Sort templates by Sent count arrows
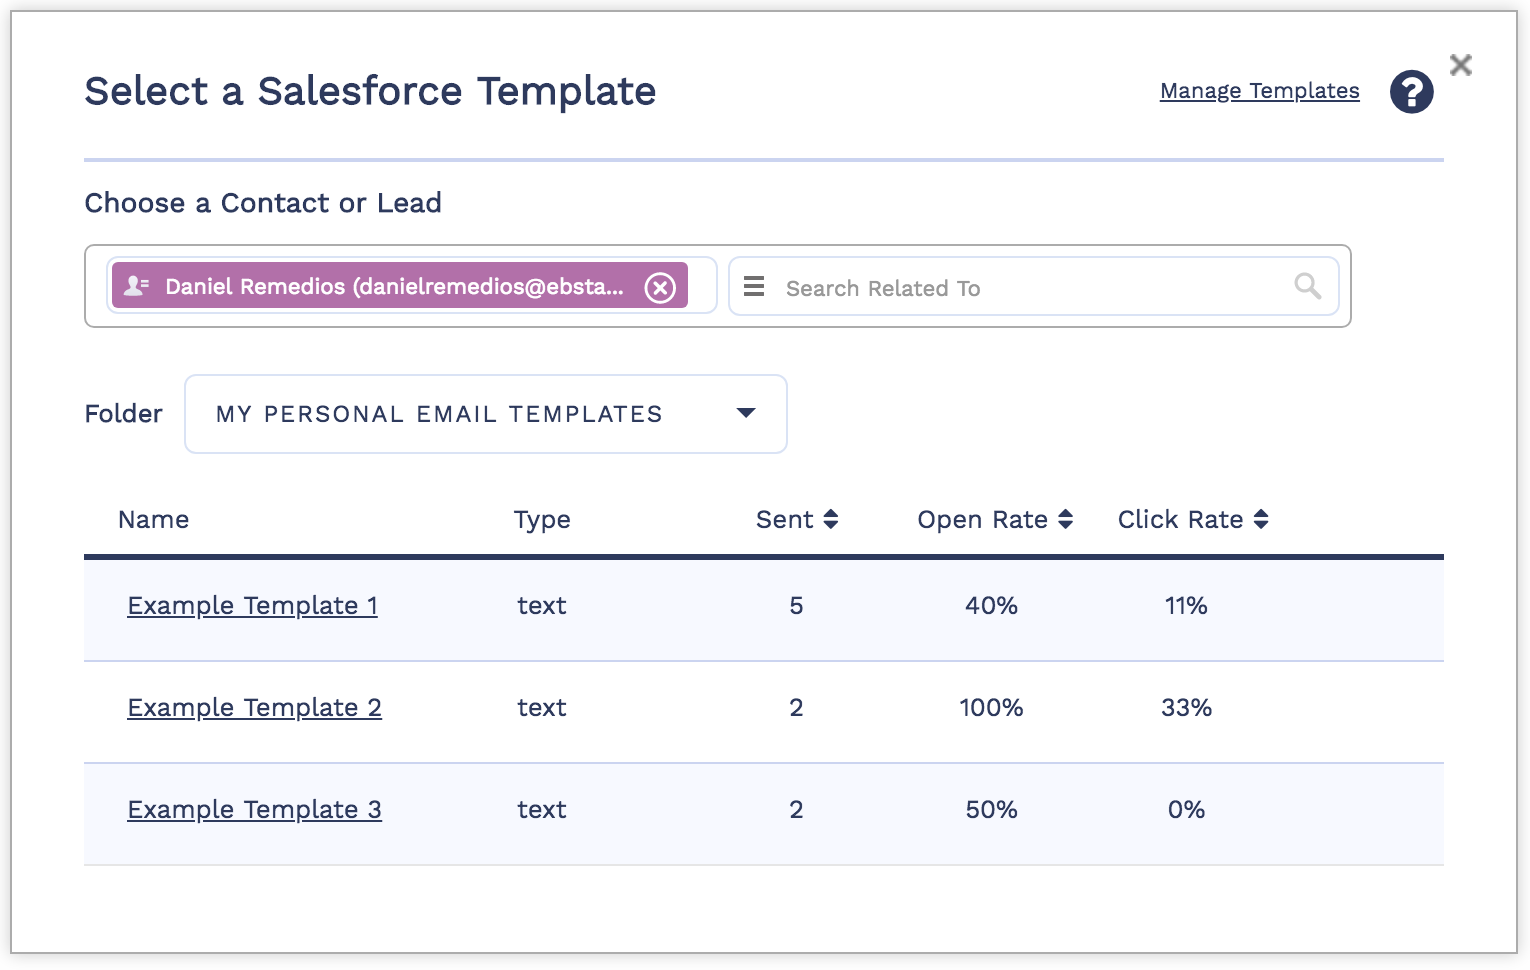 tap(831, 519)
